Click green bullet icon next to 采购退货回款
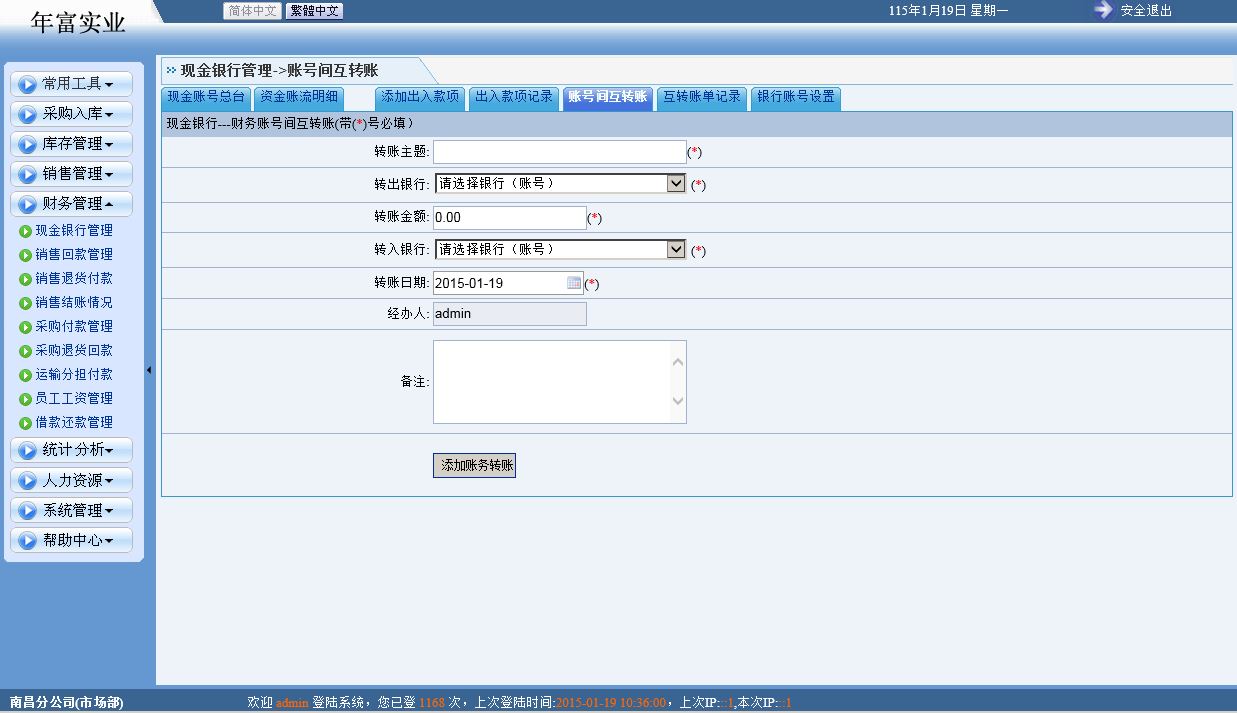This screenshot has height=713, width=1237. tap(26, 351)
